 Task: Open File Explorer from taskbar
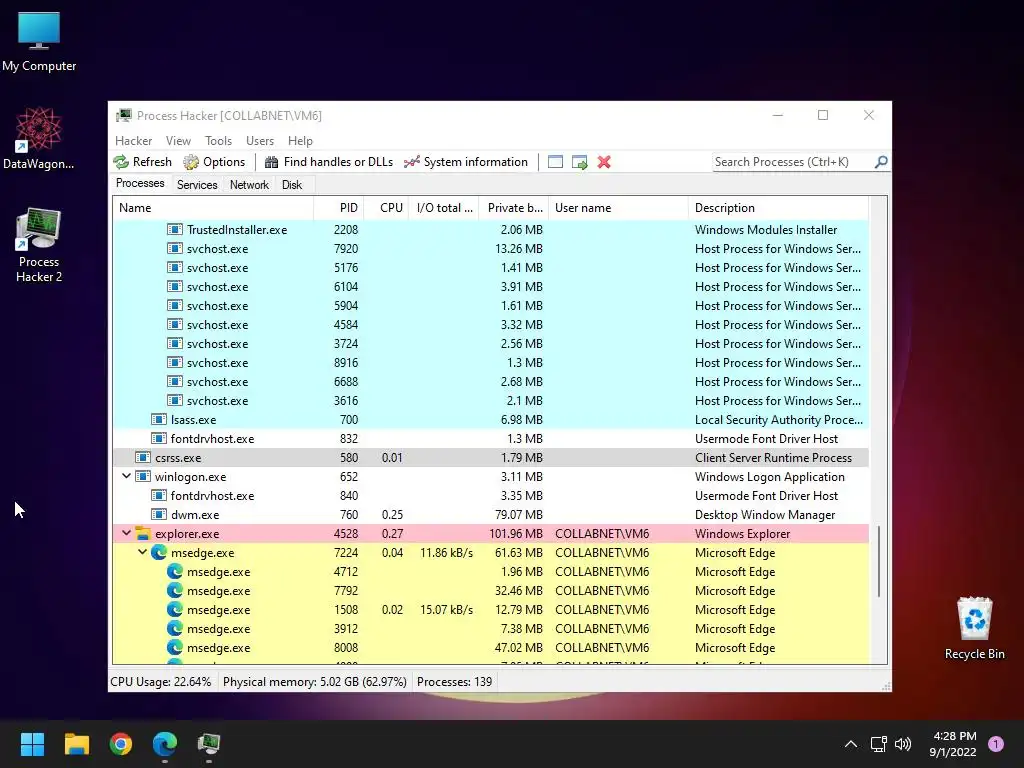pos(76,743)
